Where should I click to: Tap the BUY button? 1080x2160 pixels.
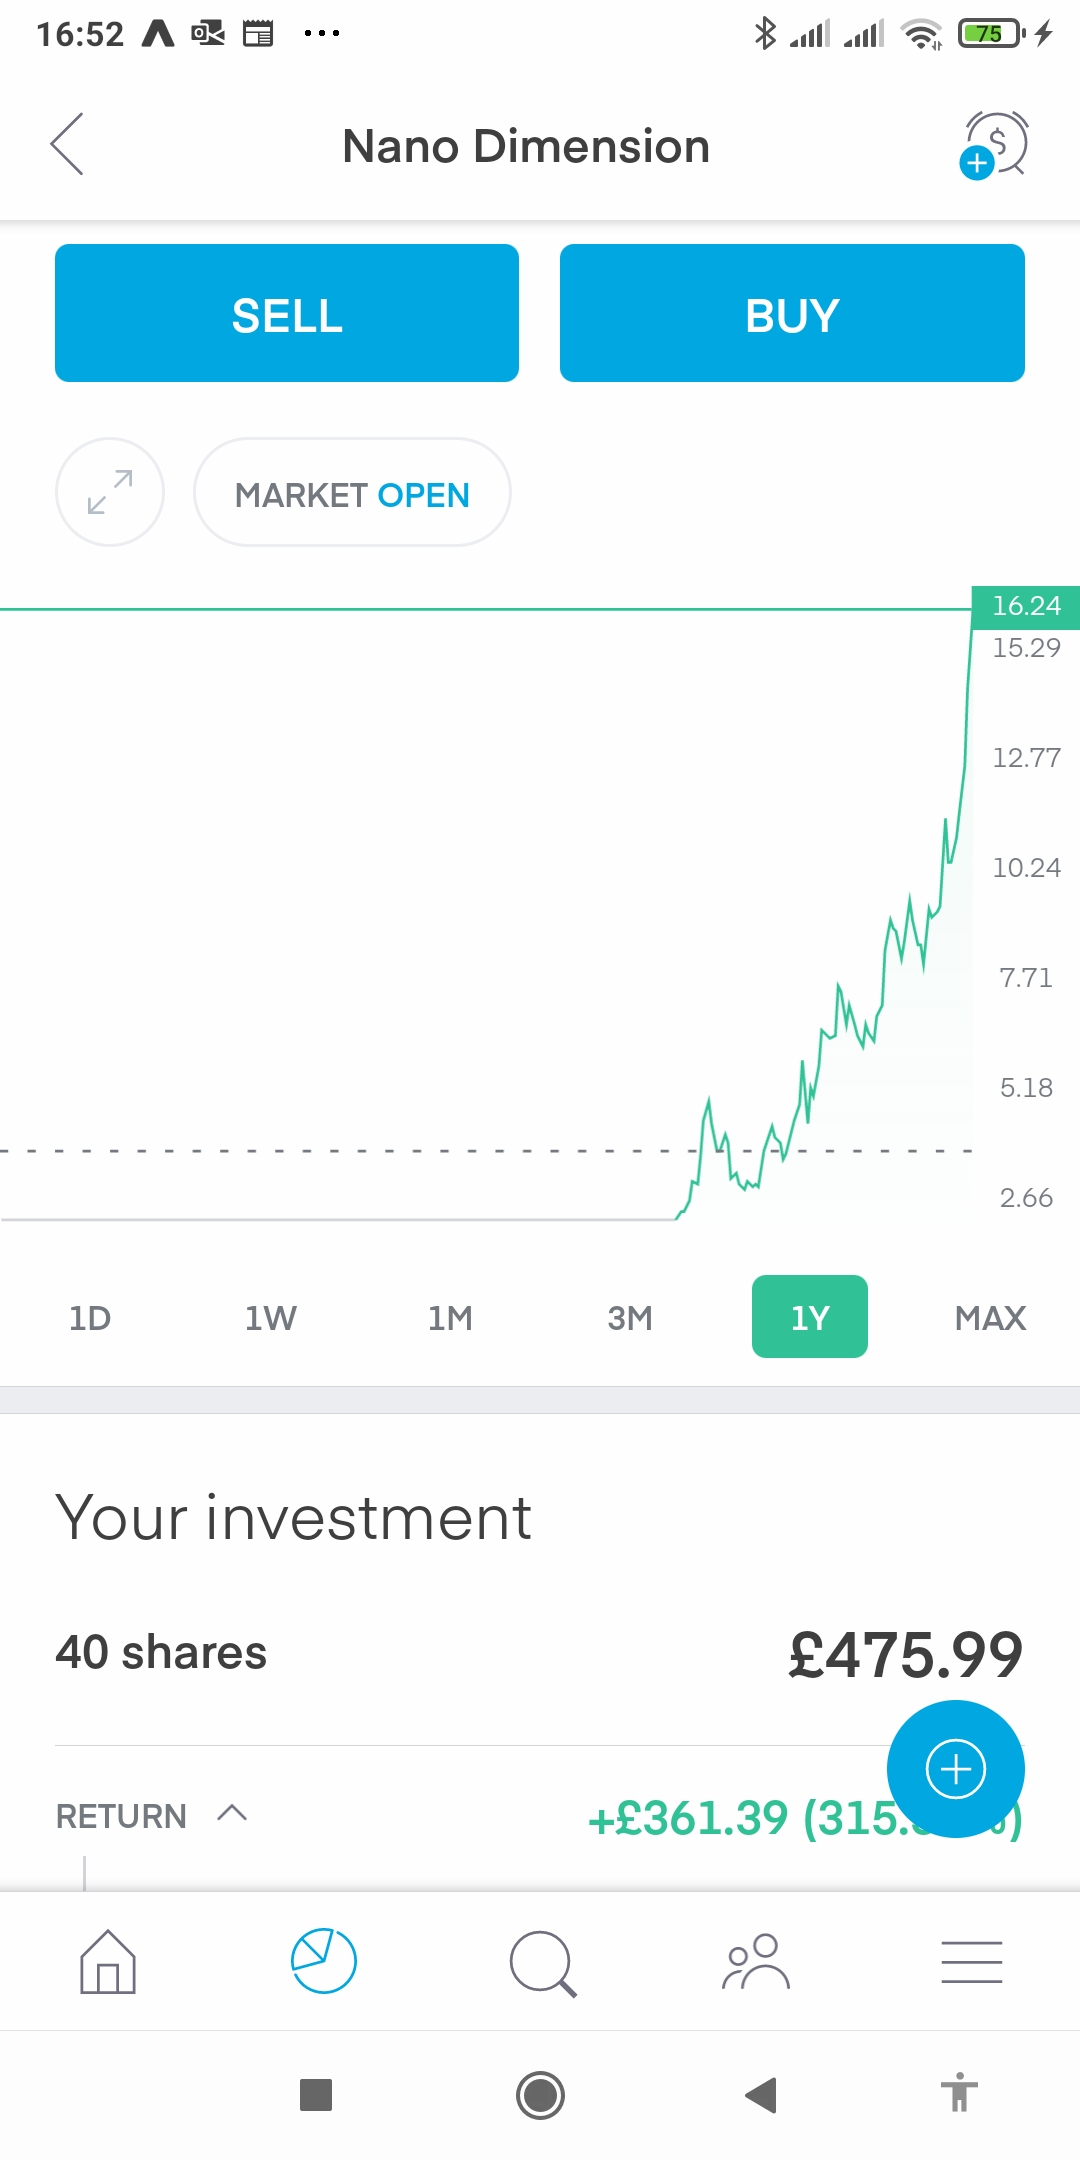792,313
